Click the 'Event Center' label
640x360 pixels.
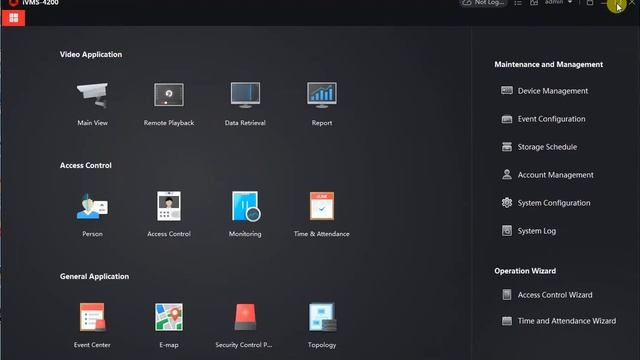coord(92,345)
